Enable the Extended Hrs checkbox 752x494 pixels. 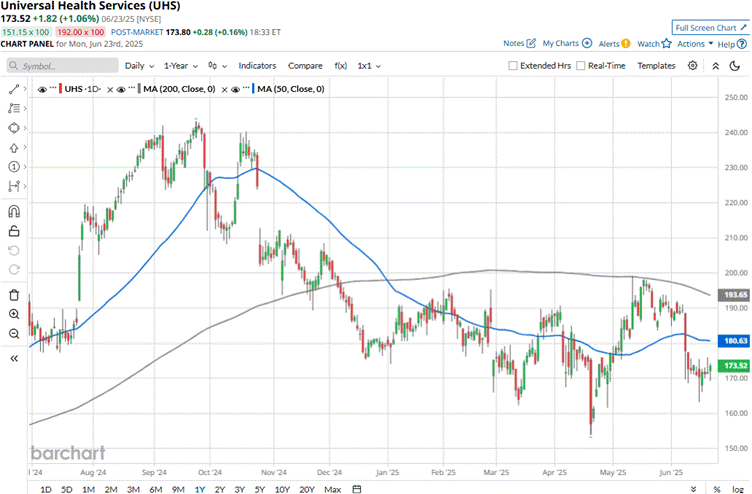(x=514, y=66)
